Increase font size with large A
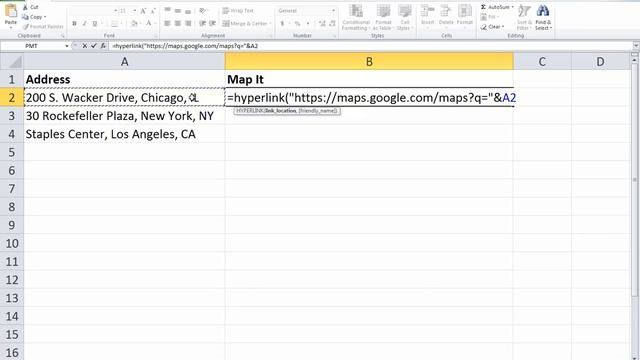This screenshot has height=360, width=640. pyautogui.click(x=143, y=11)
